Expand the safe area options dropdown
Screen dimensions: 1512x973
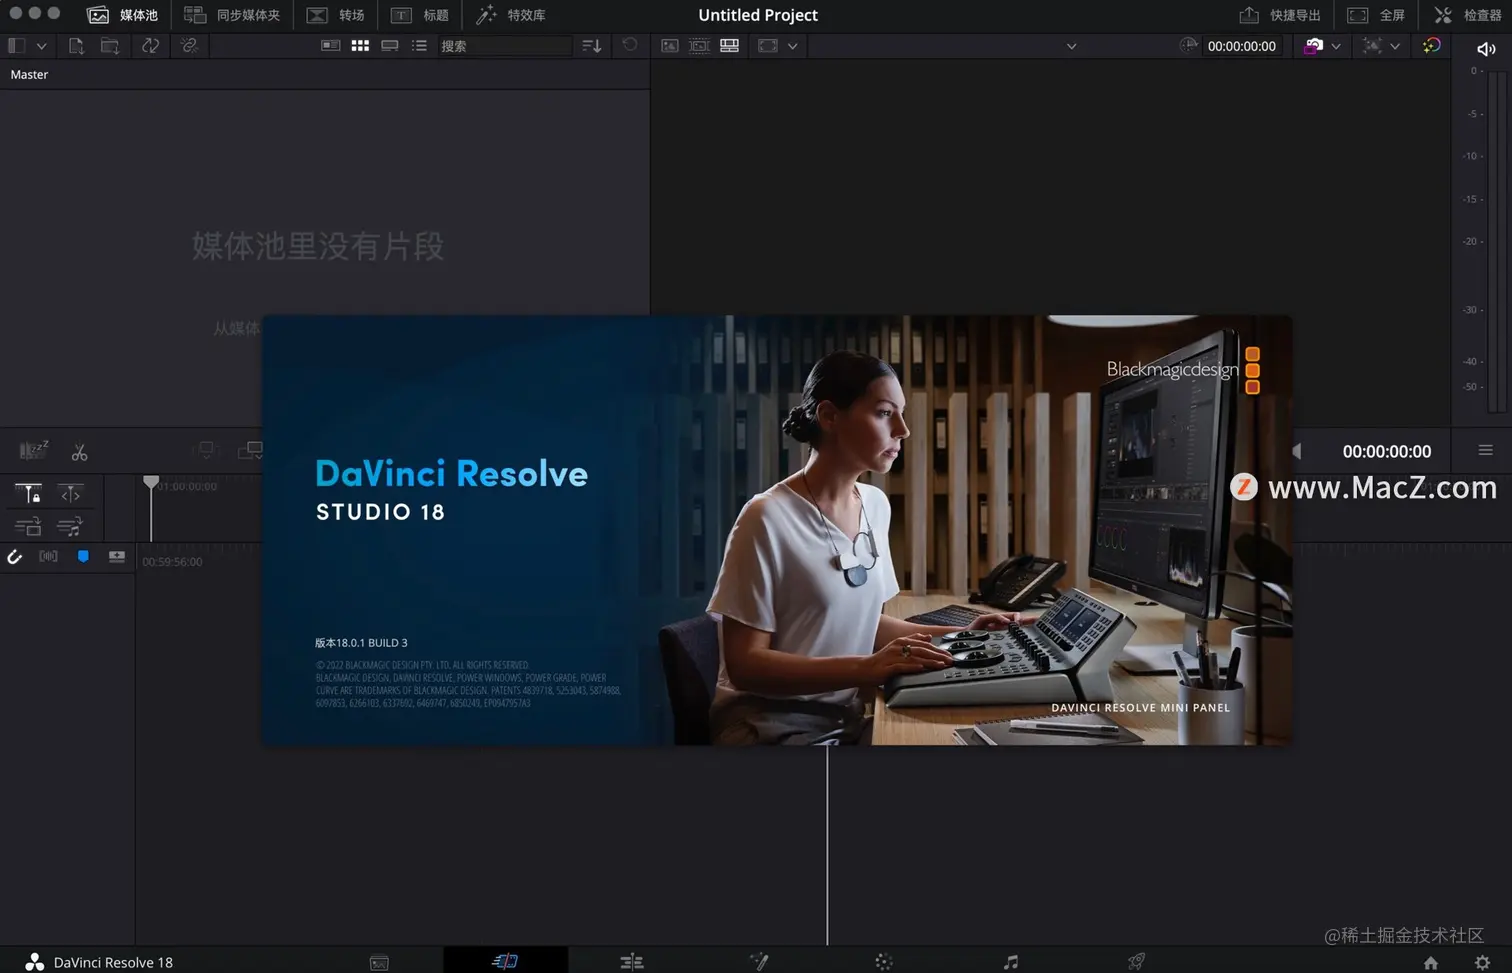click(x=792, y=46)
